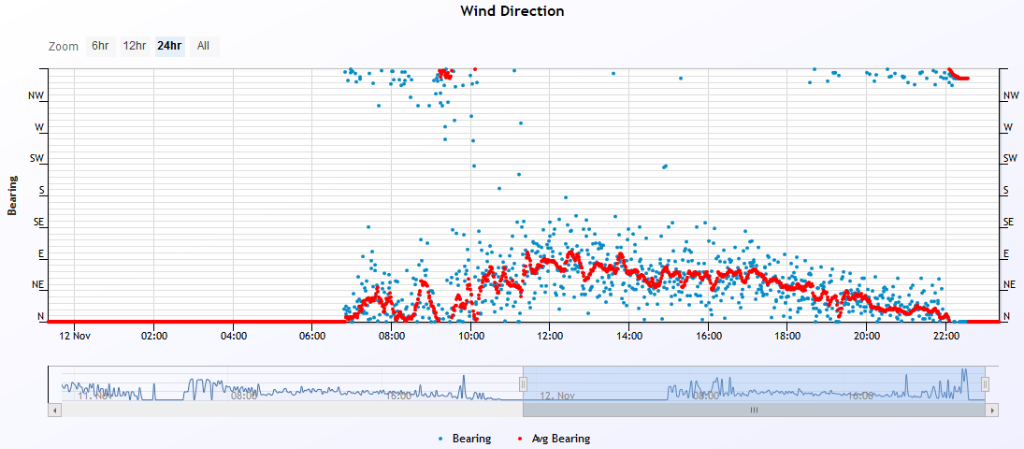
Task: Click the left axis NW label
Action: (x=37, y=95)
